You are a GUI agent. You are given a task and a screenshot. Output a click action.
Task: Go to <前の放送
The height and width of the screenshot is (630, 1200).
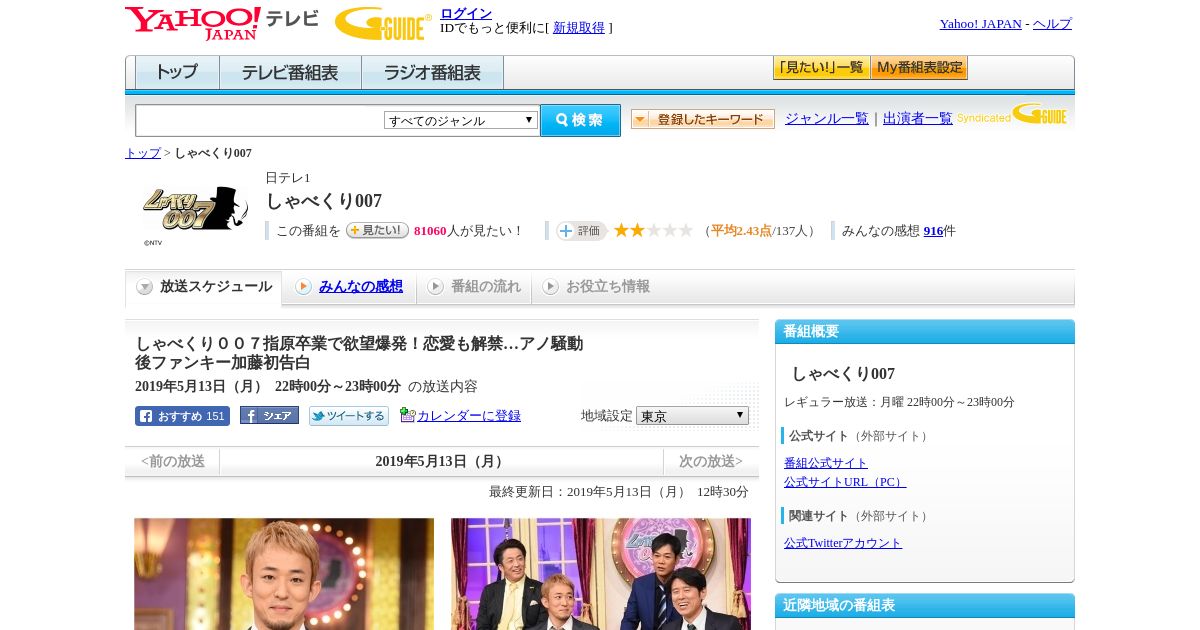pyautogui.click(x=173, y=462)
